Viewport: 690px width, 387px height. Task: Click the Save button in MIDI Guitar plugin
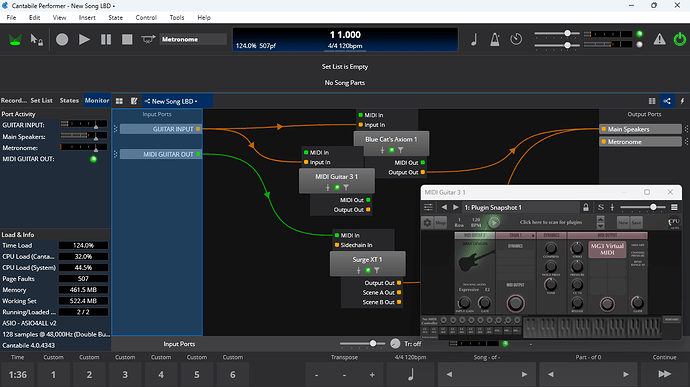[636, 222]
